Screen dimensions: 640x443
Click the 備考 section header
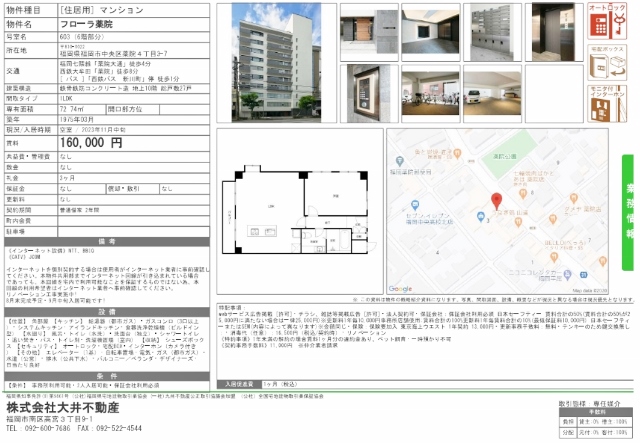(107, 242)
